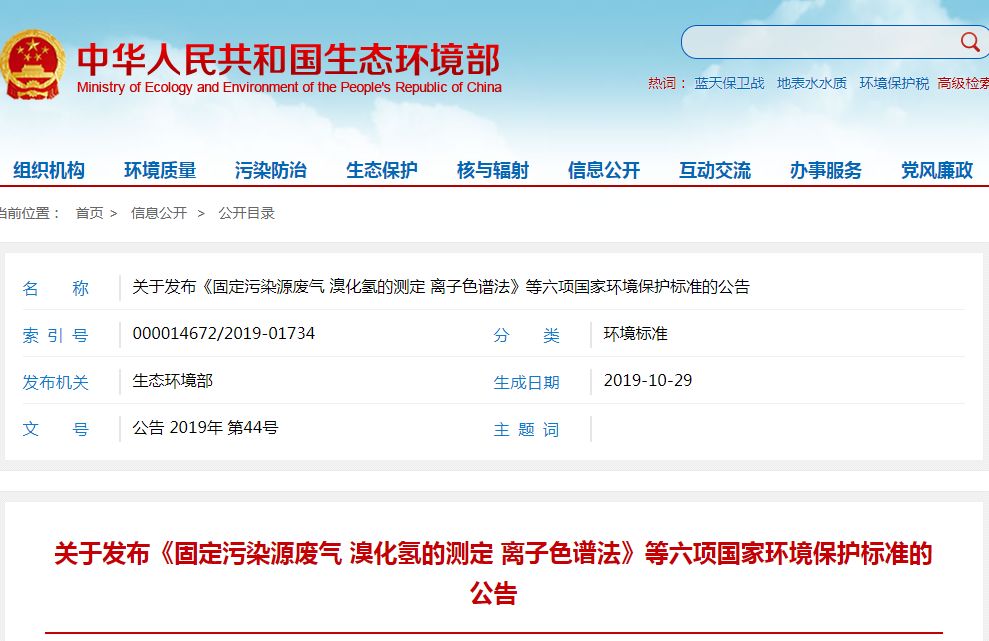989x641 pixels.
Task: Open the 组织机构 menu
Action: 49,170
